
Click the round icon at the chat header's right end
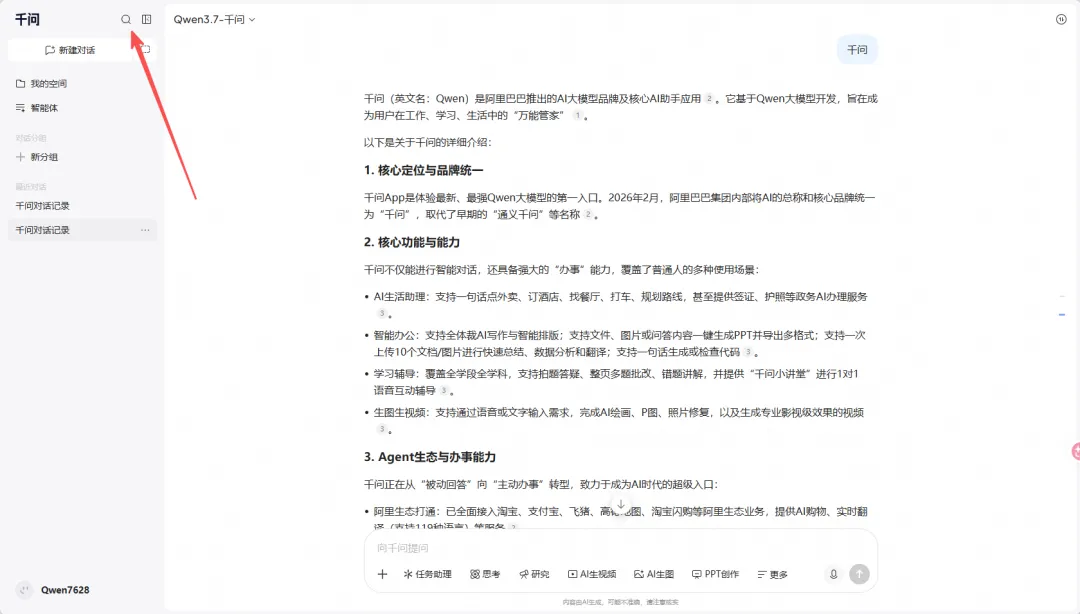(1061, 19)
